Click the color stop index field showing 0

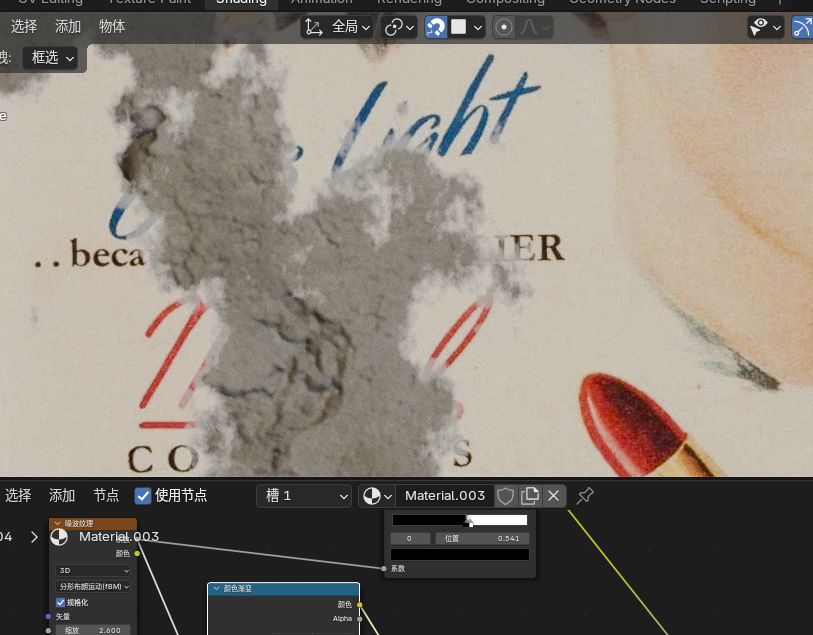410,539
